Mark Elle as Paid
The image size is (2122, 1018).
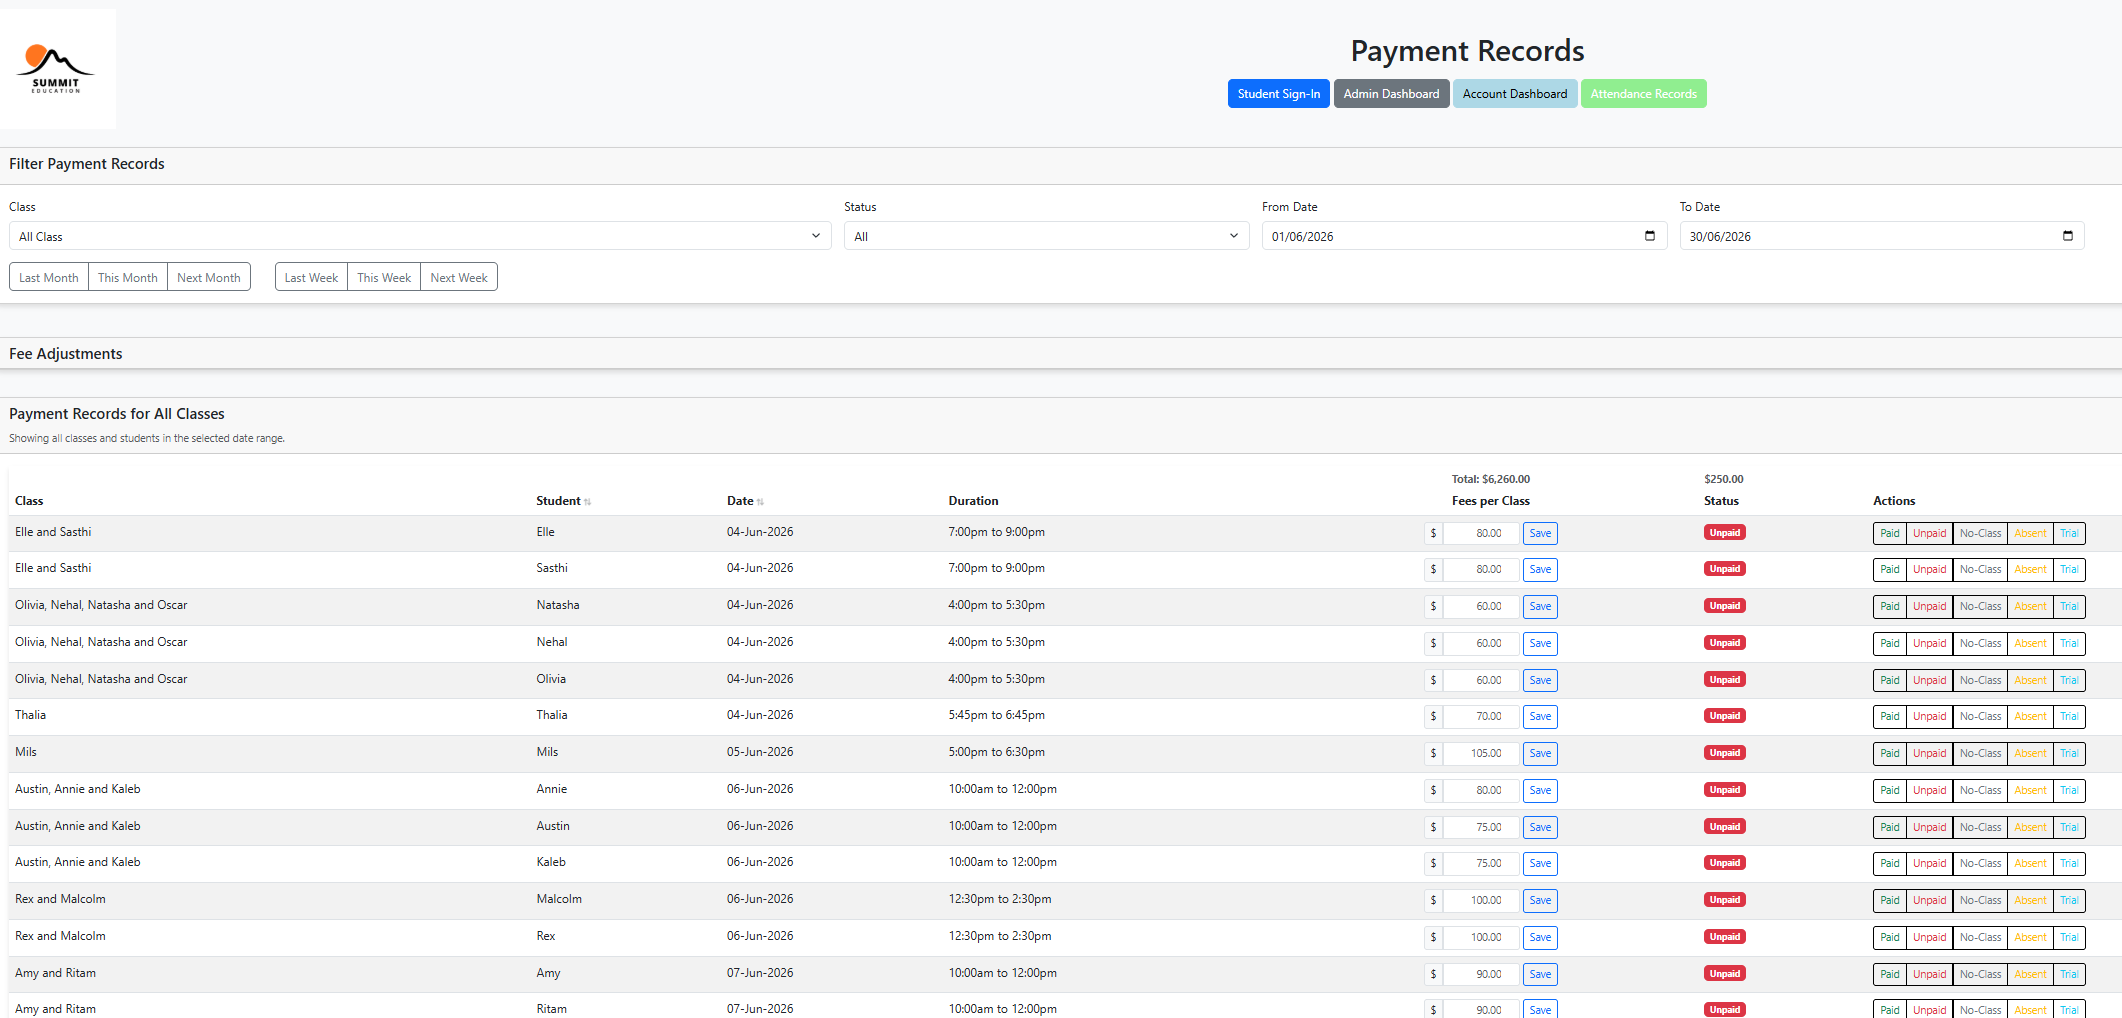1889,533
